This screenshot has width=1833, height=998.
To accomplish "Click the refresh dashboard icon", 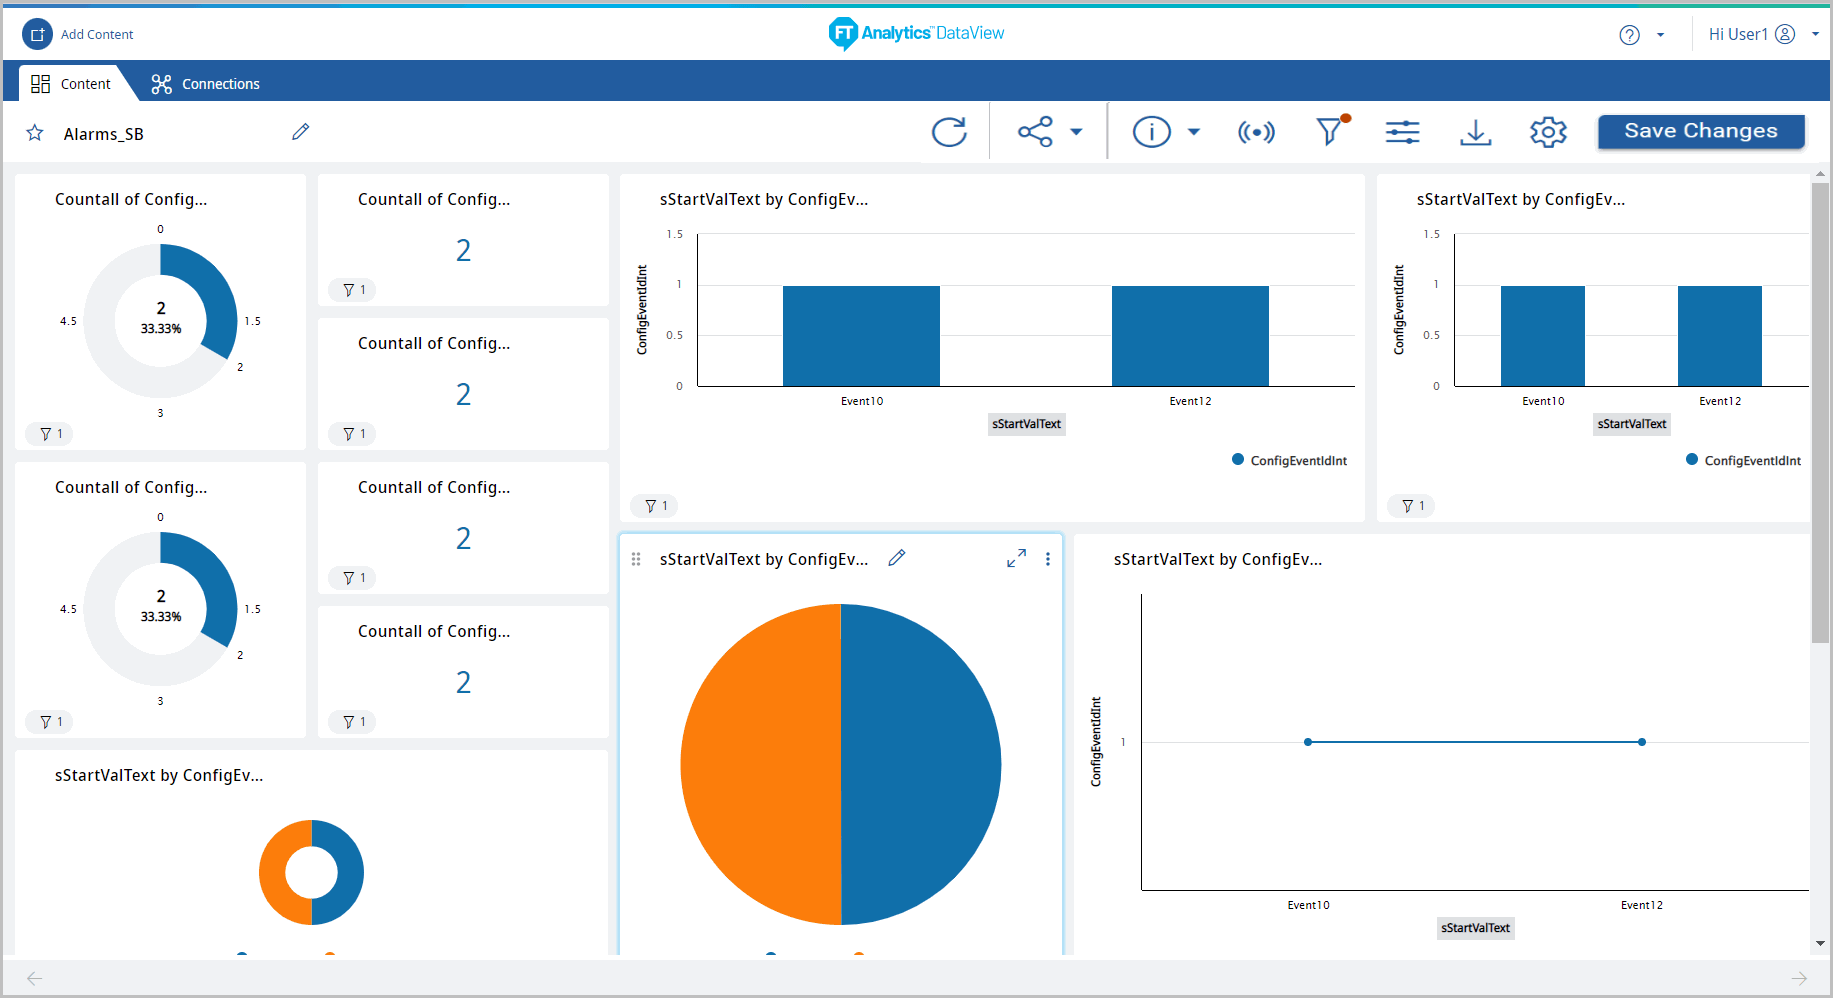I will [949, 132].
